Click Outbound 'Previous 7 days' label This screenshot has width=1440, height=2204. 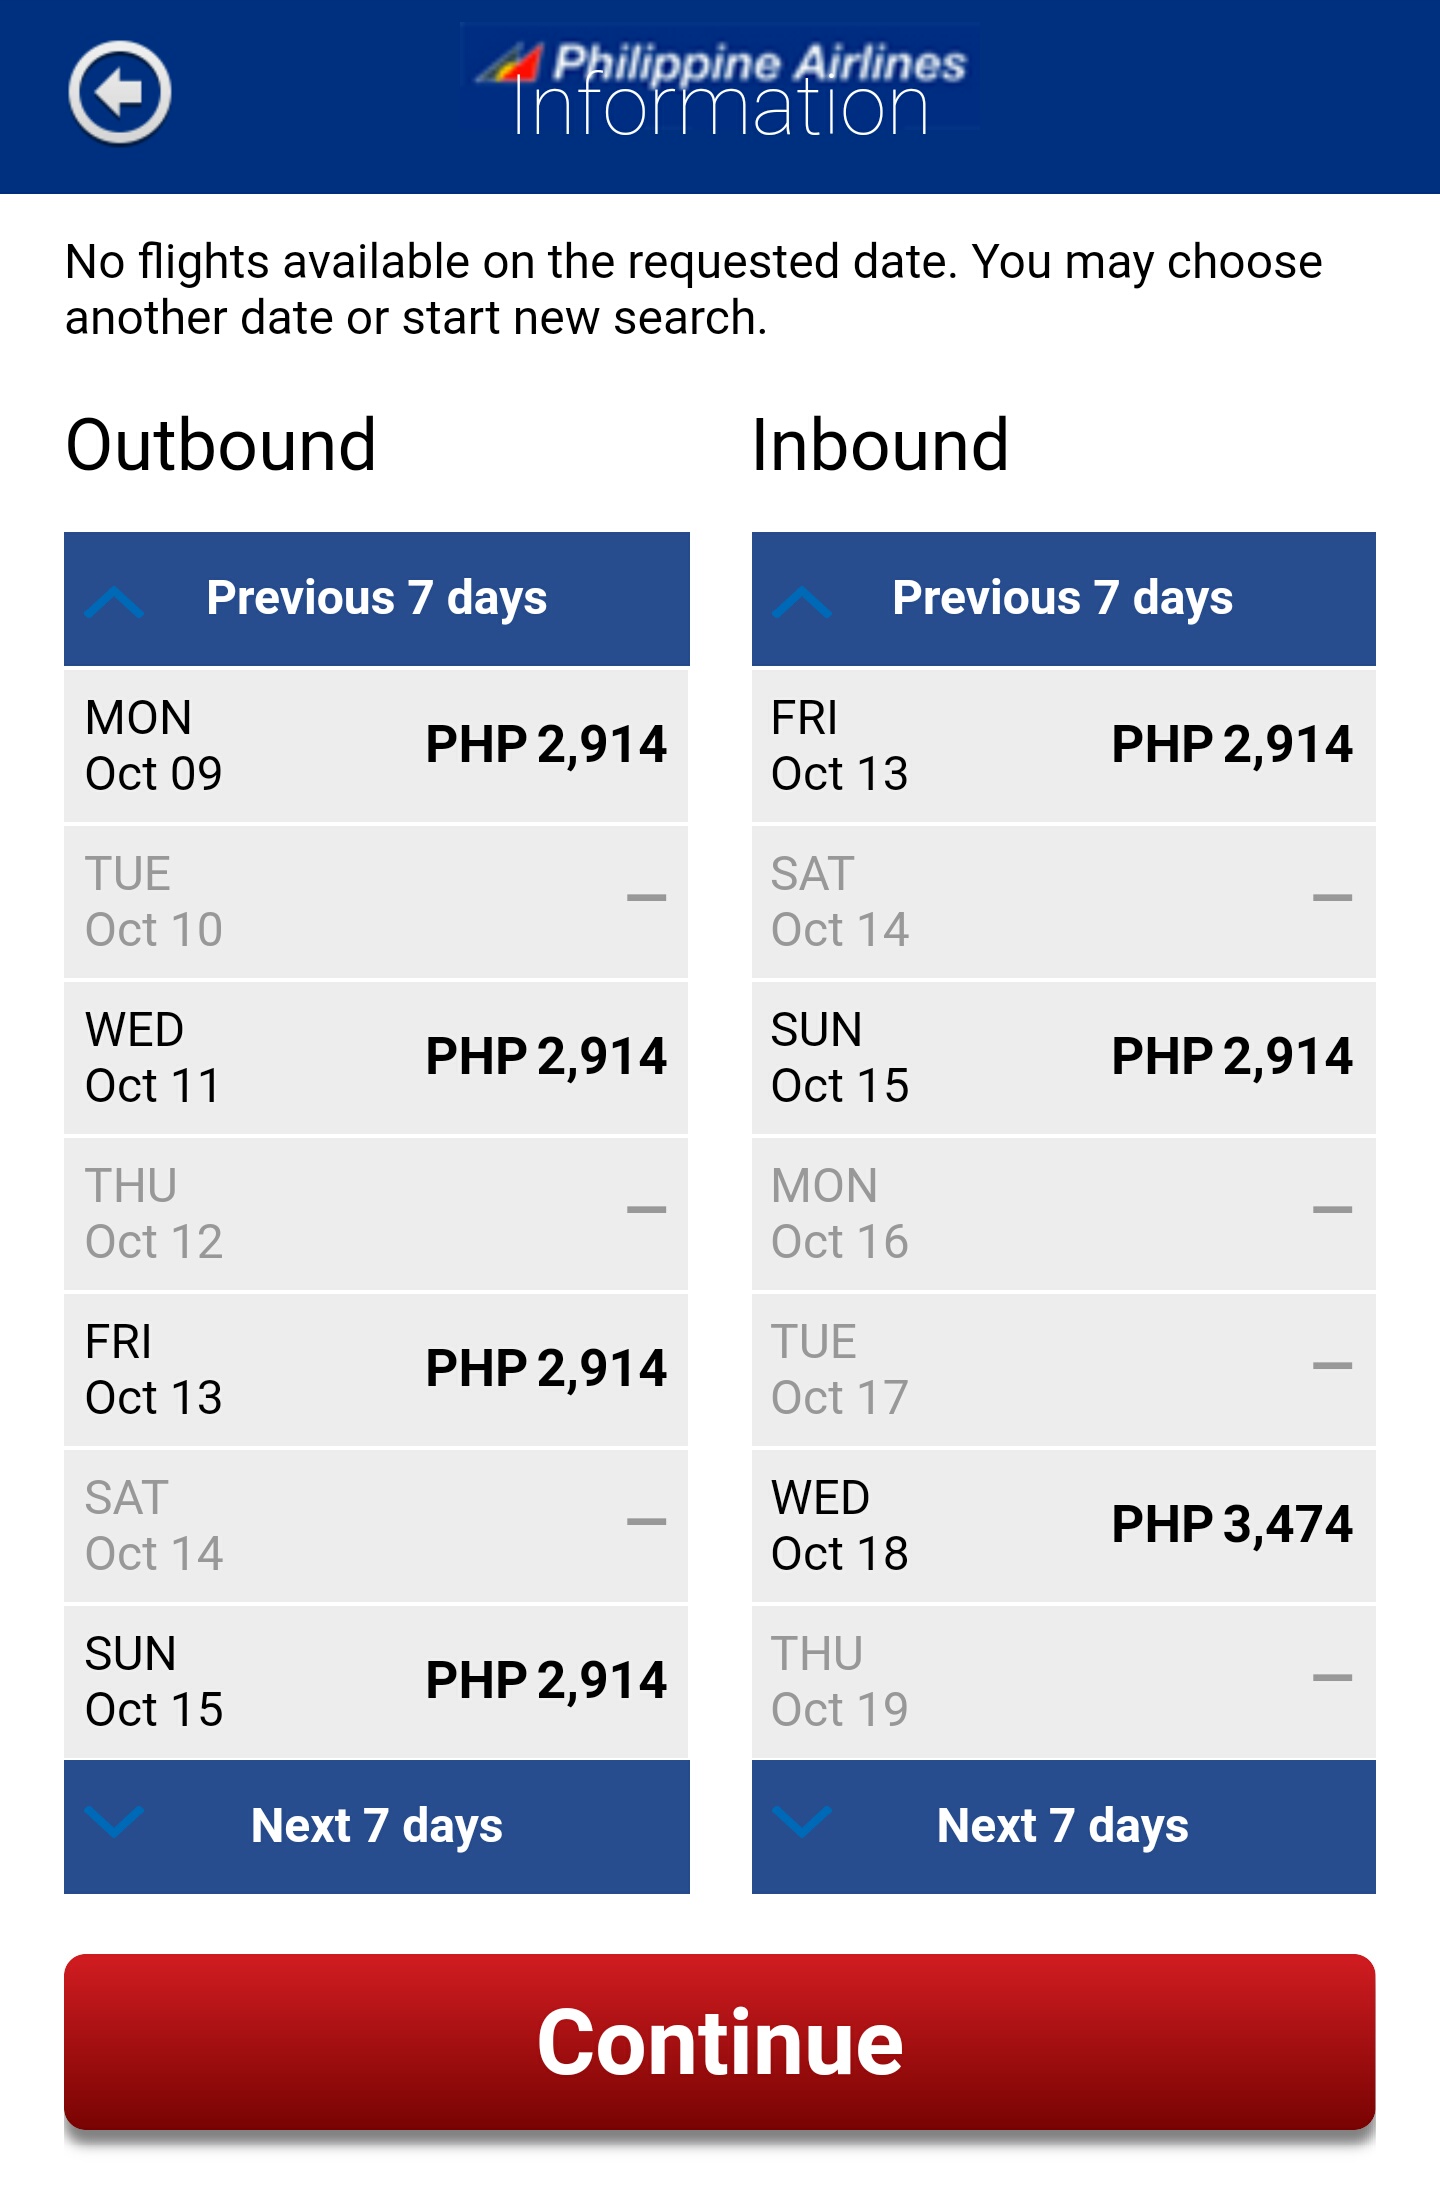point(376,598)
